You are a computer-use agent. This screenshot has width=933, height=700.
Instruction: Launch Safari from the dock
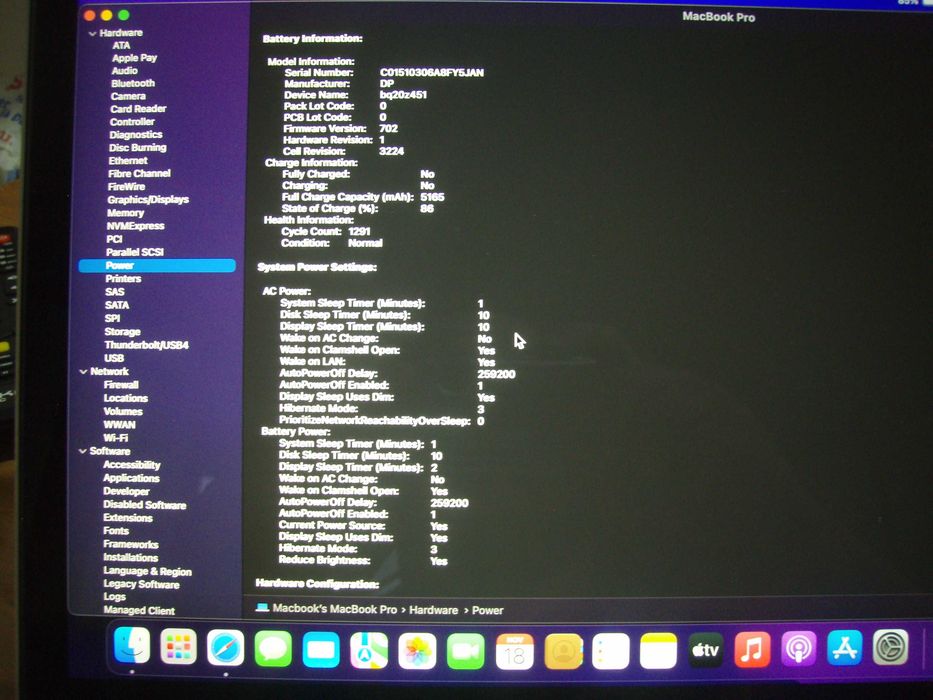[x=226, y=648]
